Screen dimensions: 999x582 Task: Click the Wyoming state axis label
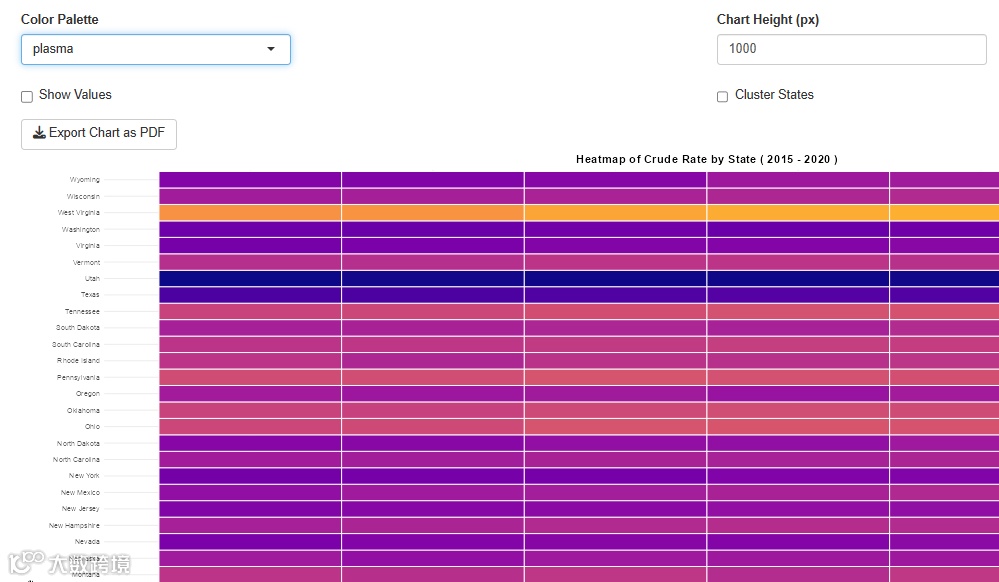coord(84,180)
